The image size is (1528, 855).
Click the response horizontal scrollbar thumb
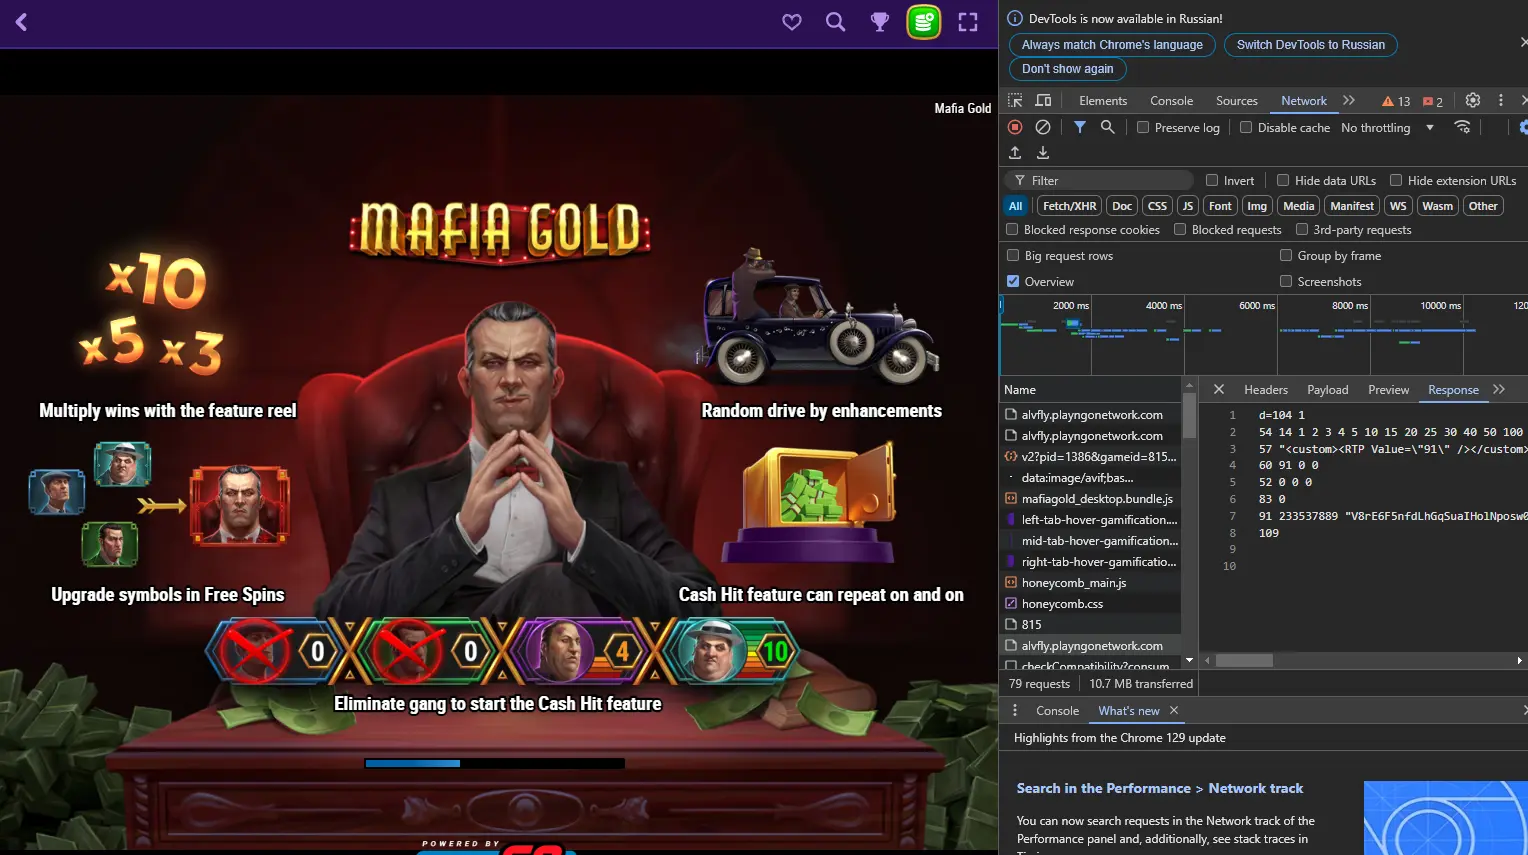(x=1244, y=660)
